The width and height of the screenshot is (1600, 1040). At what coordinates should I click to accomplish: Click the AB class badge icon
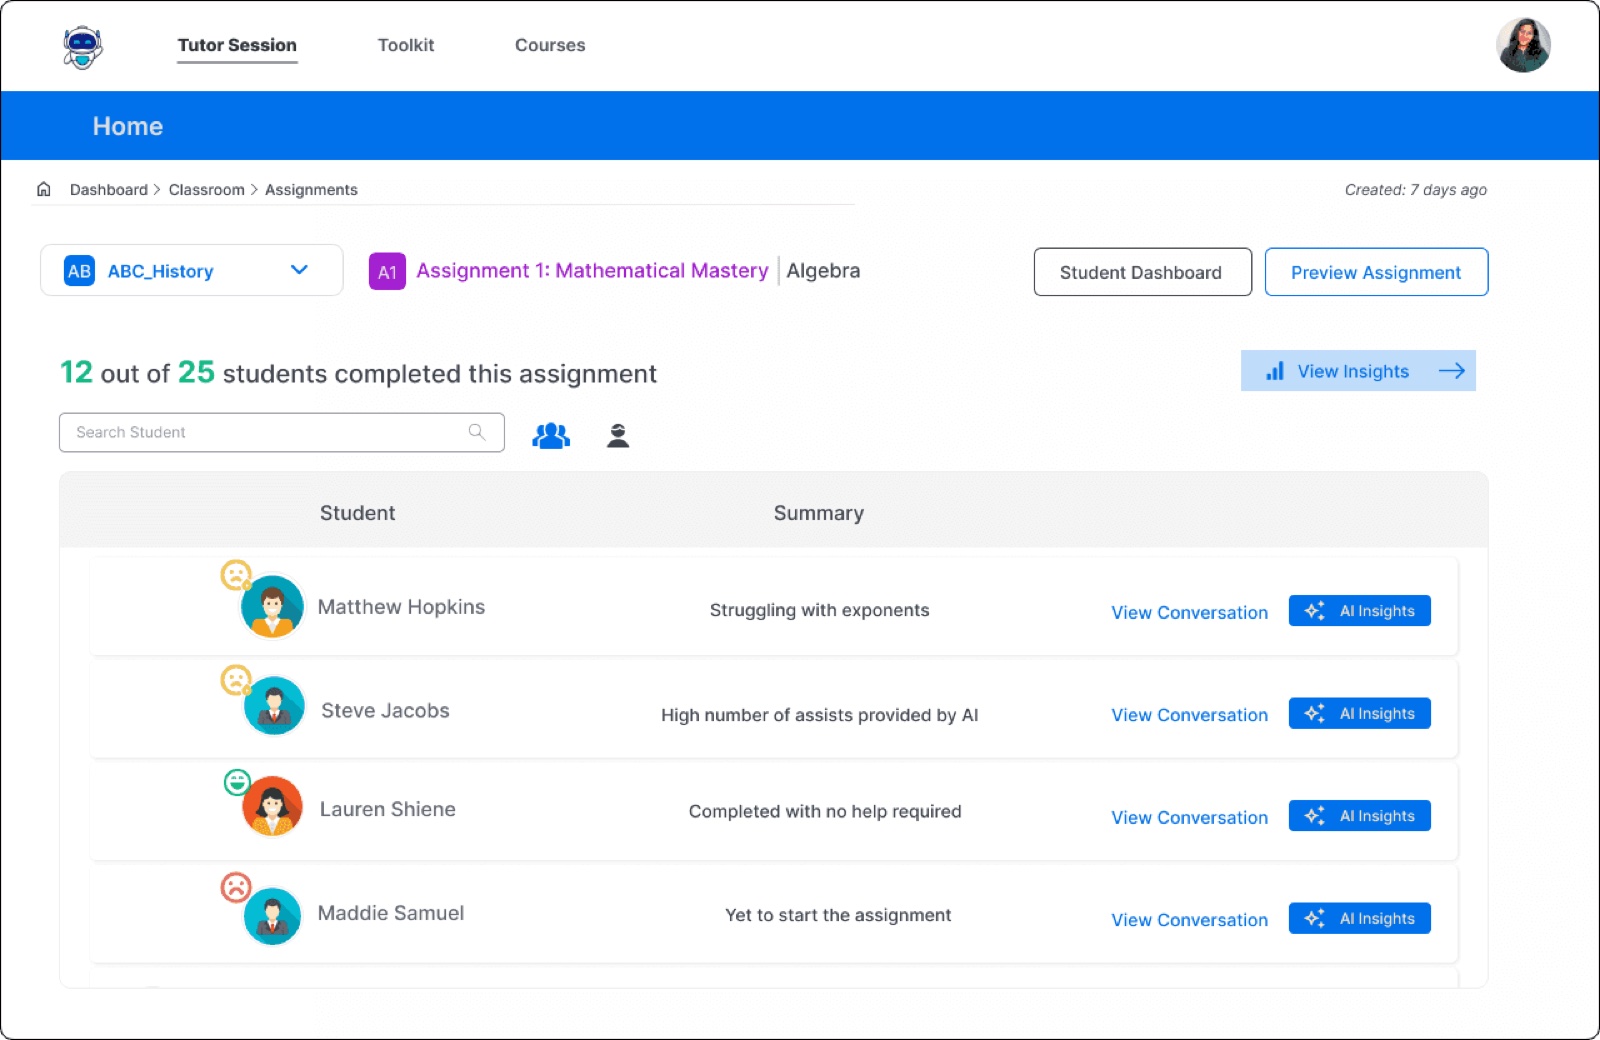(79, 271)
